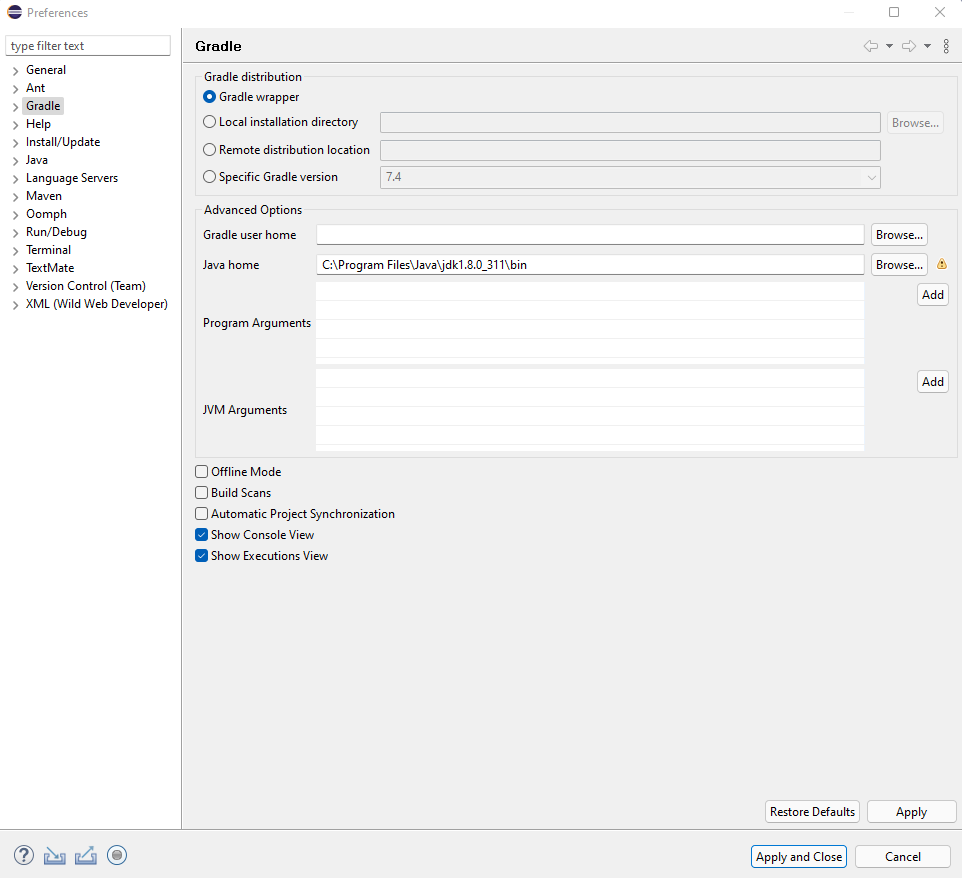Expand the Maven preferences node
Image resolution: width=962 pixels, height=878 pixels.
click(x=15, y=197)
